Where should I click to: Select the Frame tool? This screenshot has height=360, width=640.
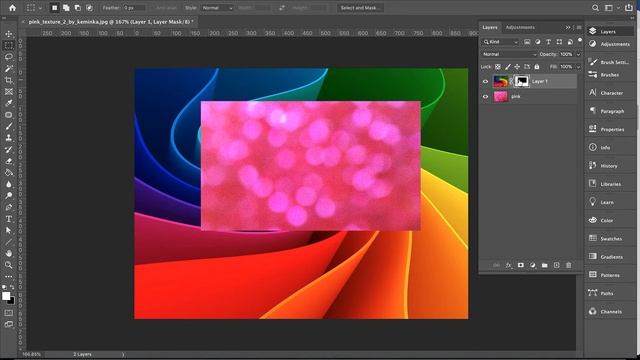point(9,91)
